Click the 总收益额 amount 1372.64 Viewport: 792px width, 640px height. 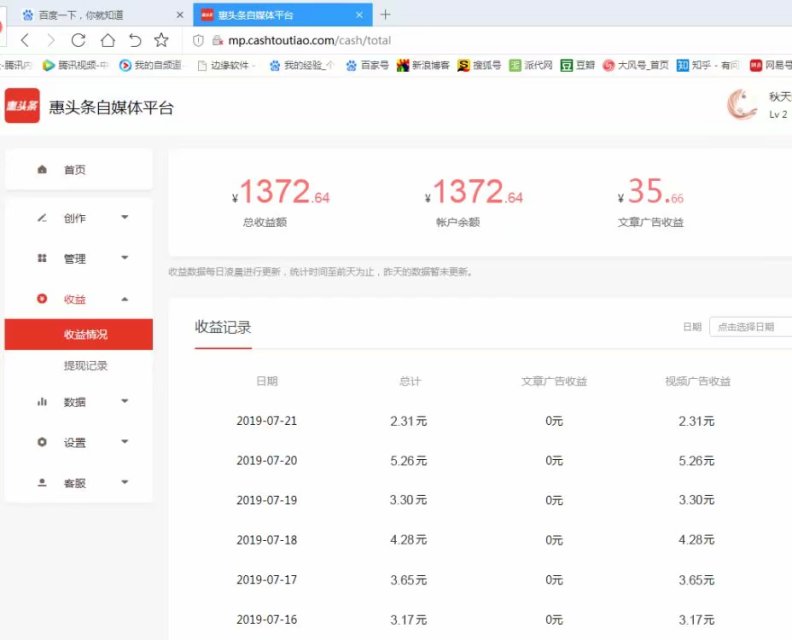280,192
